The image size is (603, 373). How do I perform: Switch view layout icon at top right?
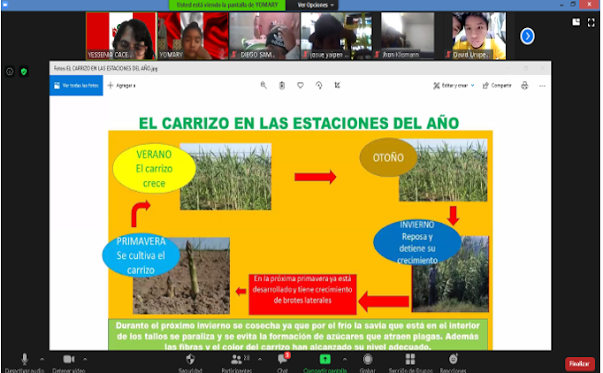click(576, 22)
